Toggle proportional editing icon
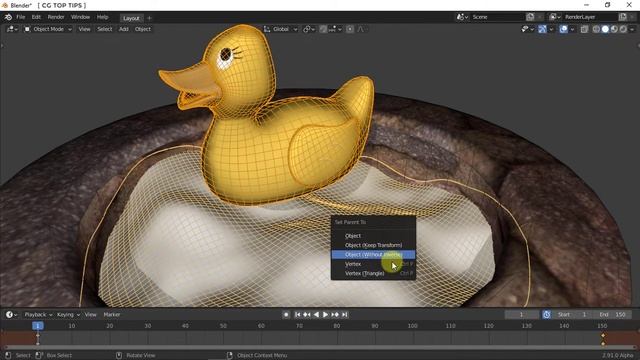640x360 pixels. coord(350,29)
